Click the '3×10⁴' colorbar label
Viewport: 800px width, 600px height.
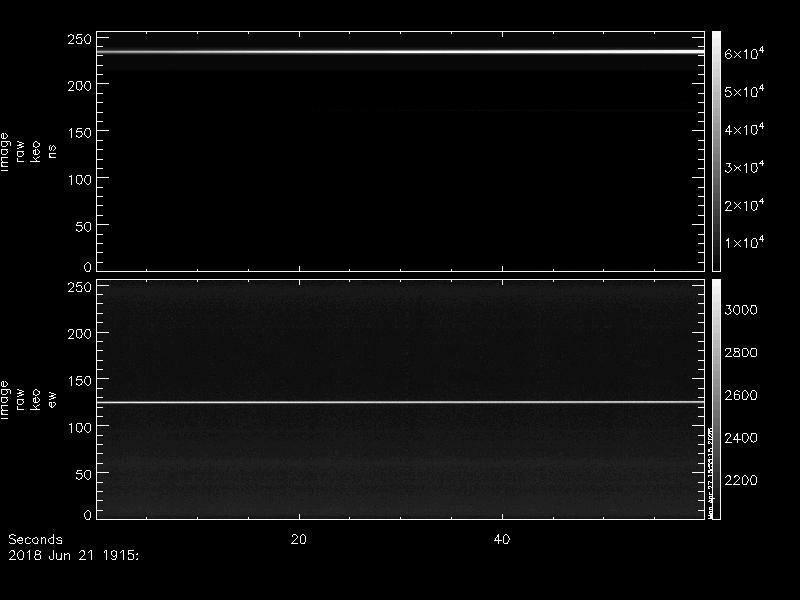pos(744,167)
